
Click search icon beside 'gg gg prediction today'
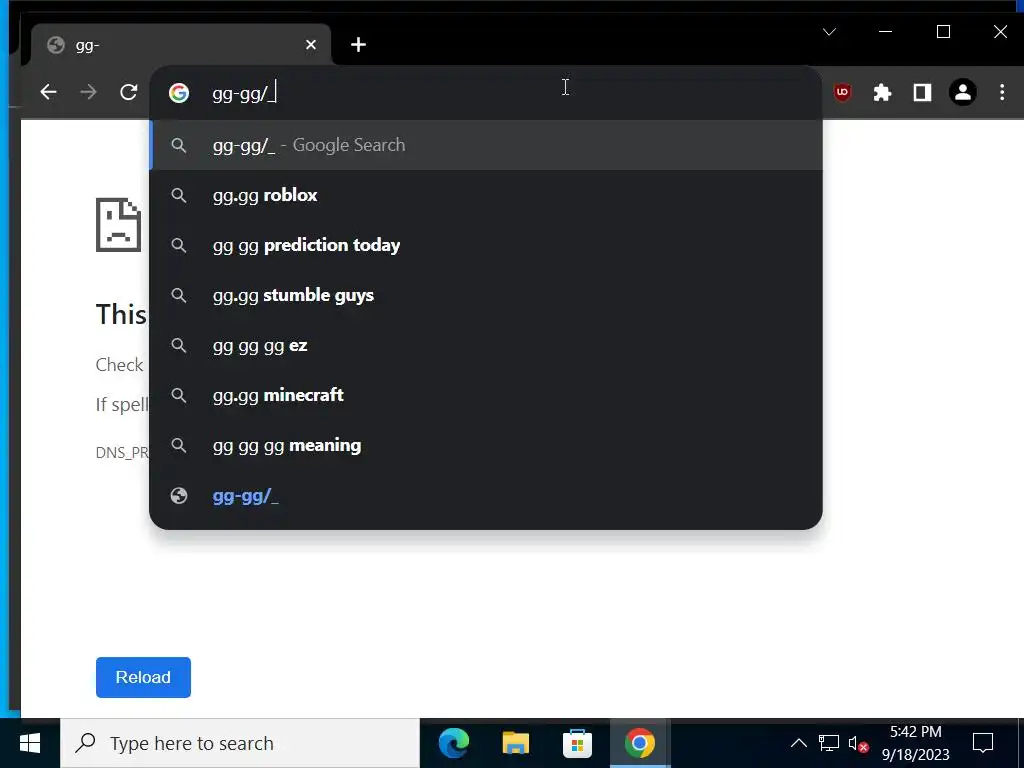click(x=179, y=245)
